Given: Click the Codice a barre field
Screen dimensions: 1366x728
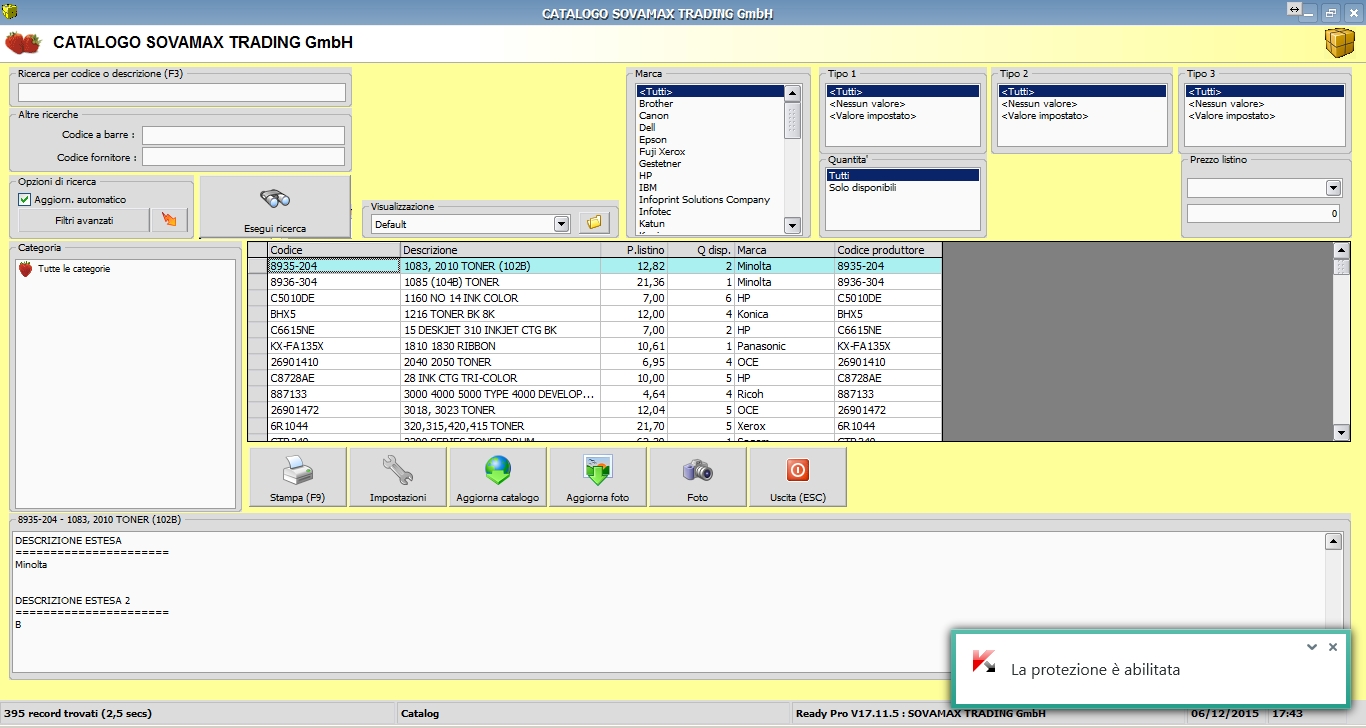Looking at the screenshot, I should pos(243,135).
